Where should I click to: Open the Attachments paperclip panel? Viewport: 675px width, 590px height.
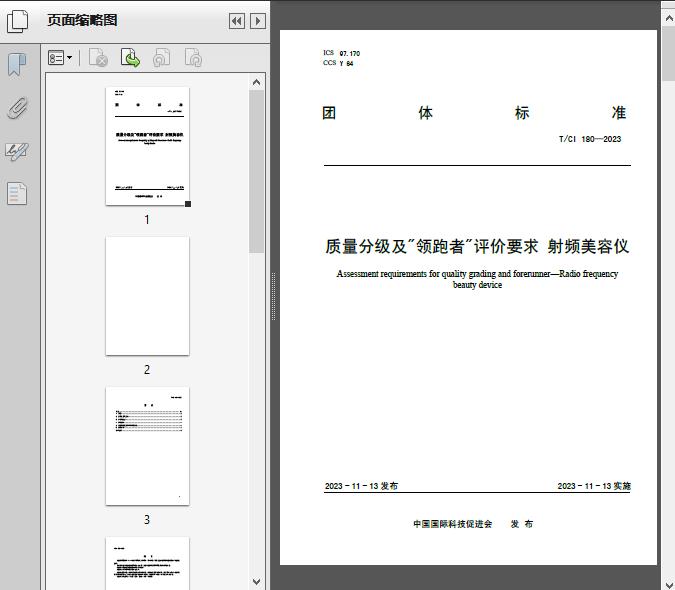(x=18, y=108)
